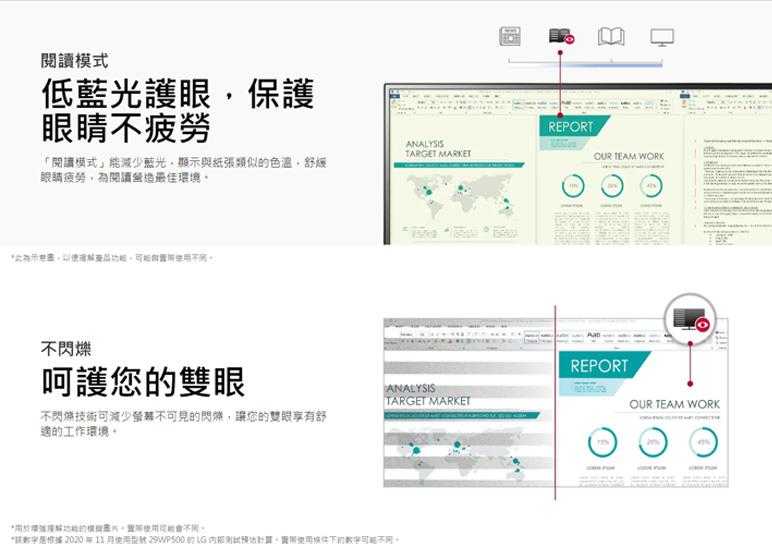Click the 不閃爍 section label

click(66, 349)
